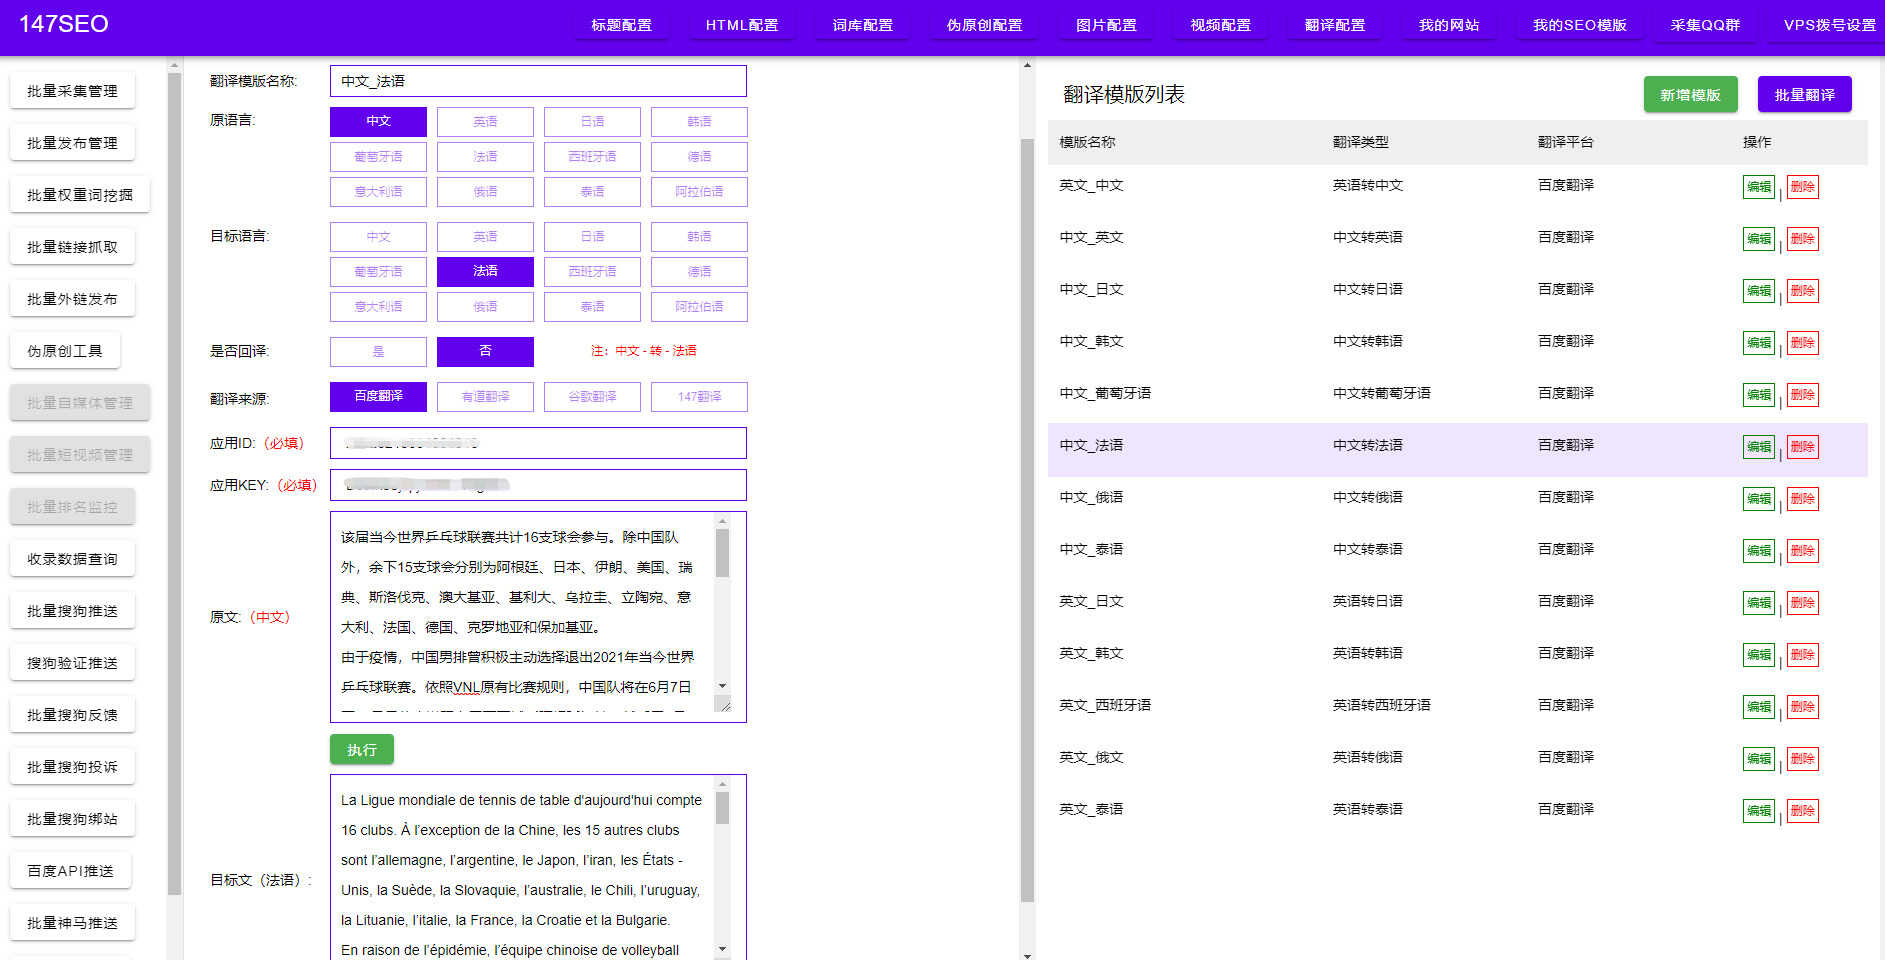The height and width of the screenshot is (960, 1885).
Task: Select the 中文_法语 row name
Action: [1091, 445]
